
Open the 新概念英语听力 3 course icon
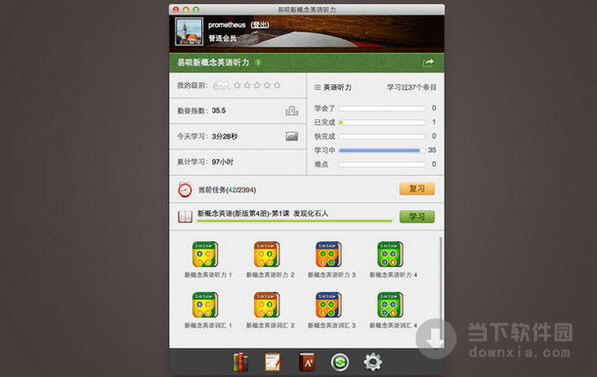click(328, 254)
